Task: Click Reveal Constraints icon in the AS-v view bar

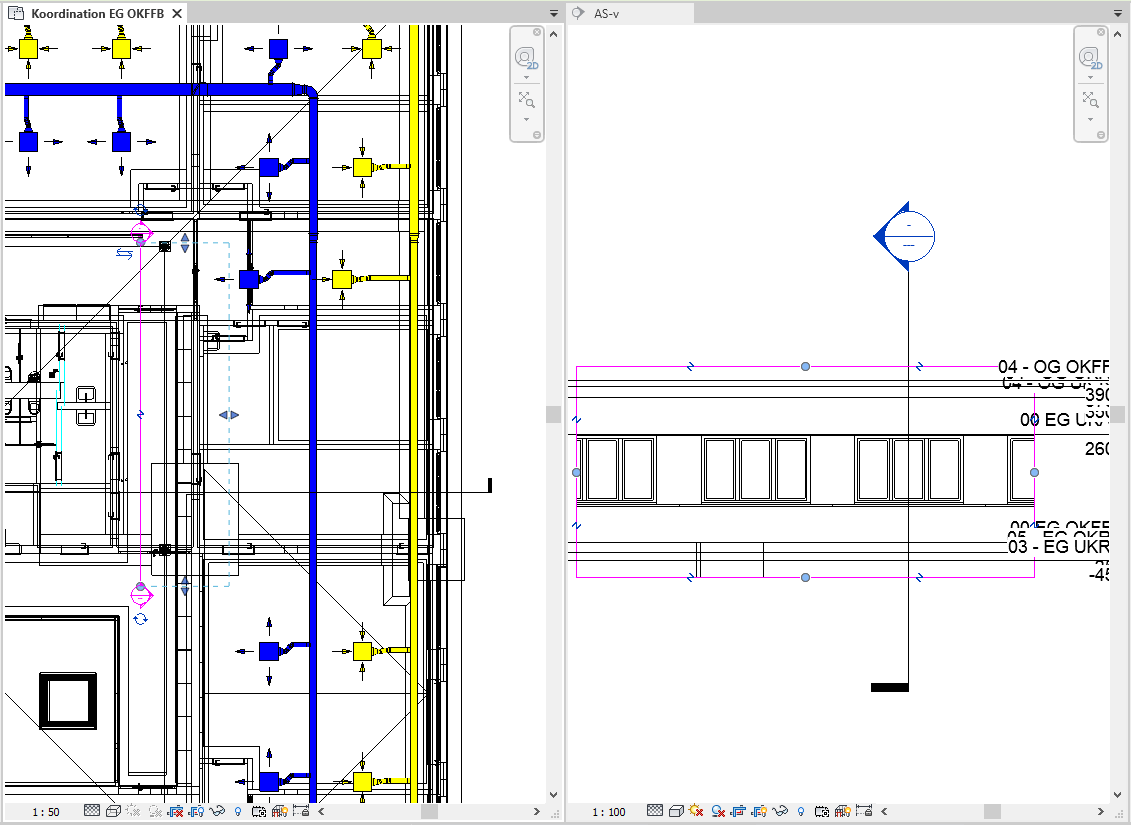Action: pos(864,812)
